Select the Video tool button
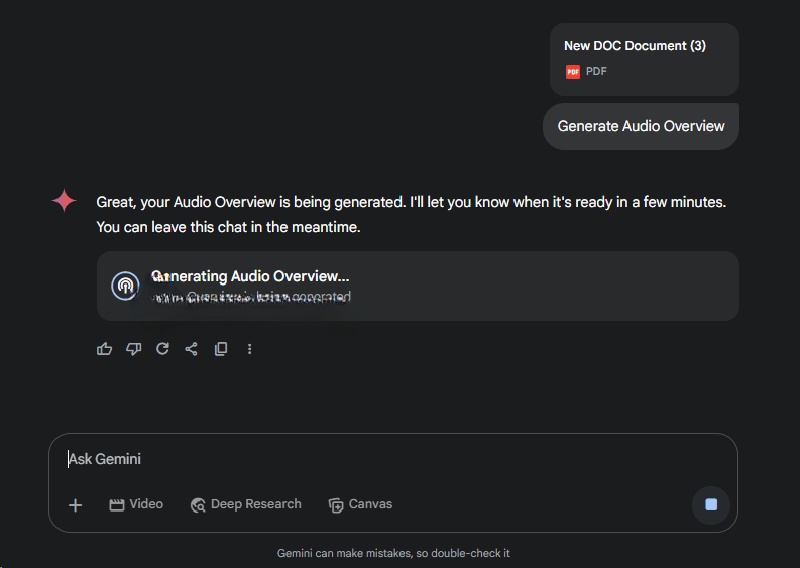 point(136,504)
